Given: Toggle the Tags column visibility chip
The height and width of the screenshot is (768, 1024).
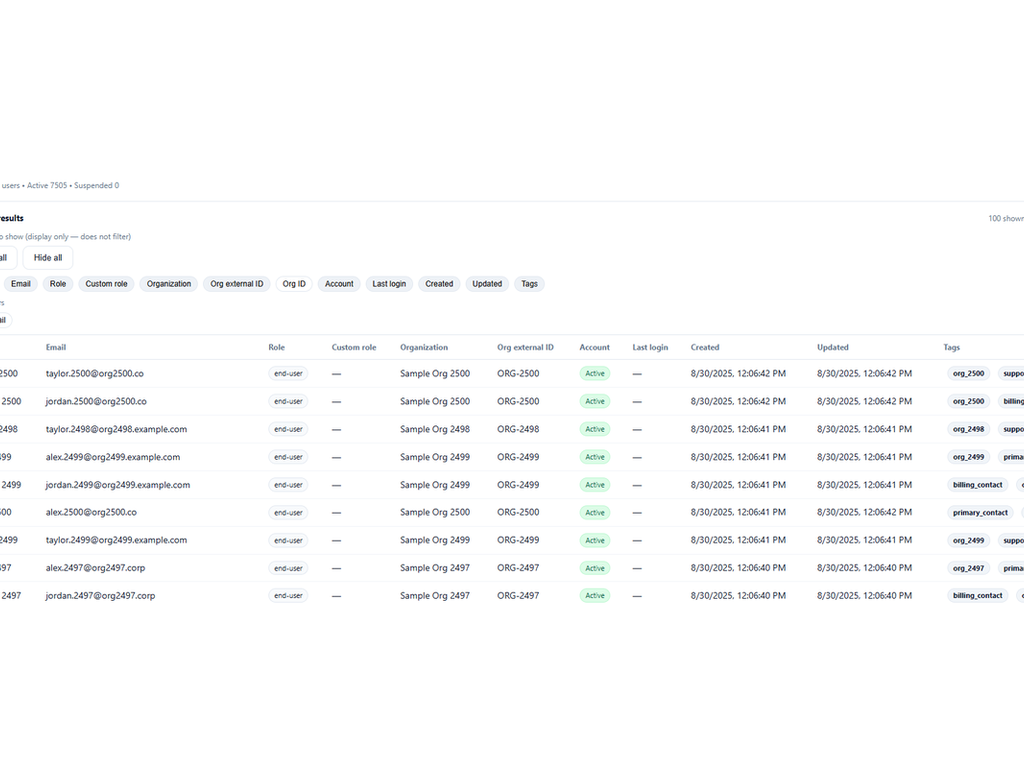Looking at the screenshot, I should tap(529, 284).
